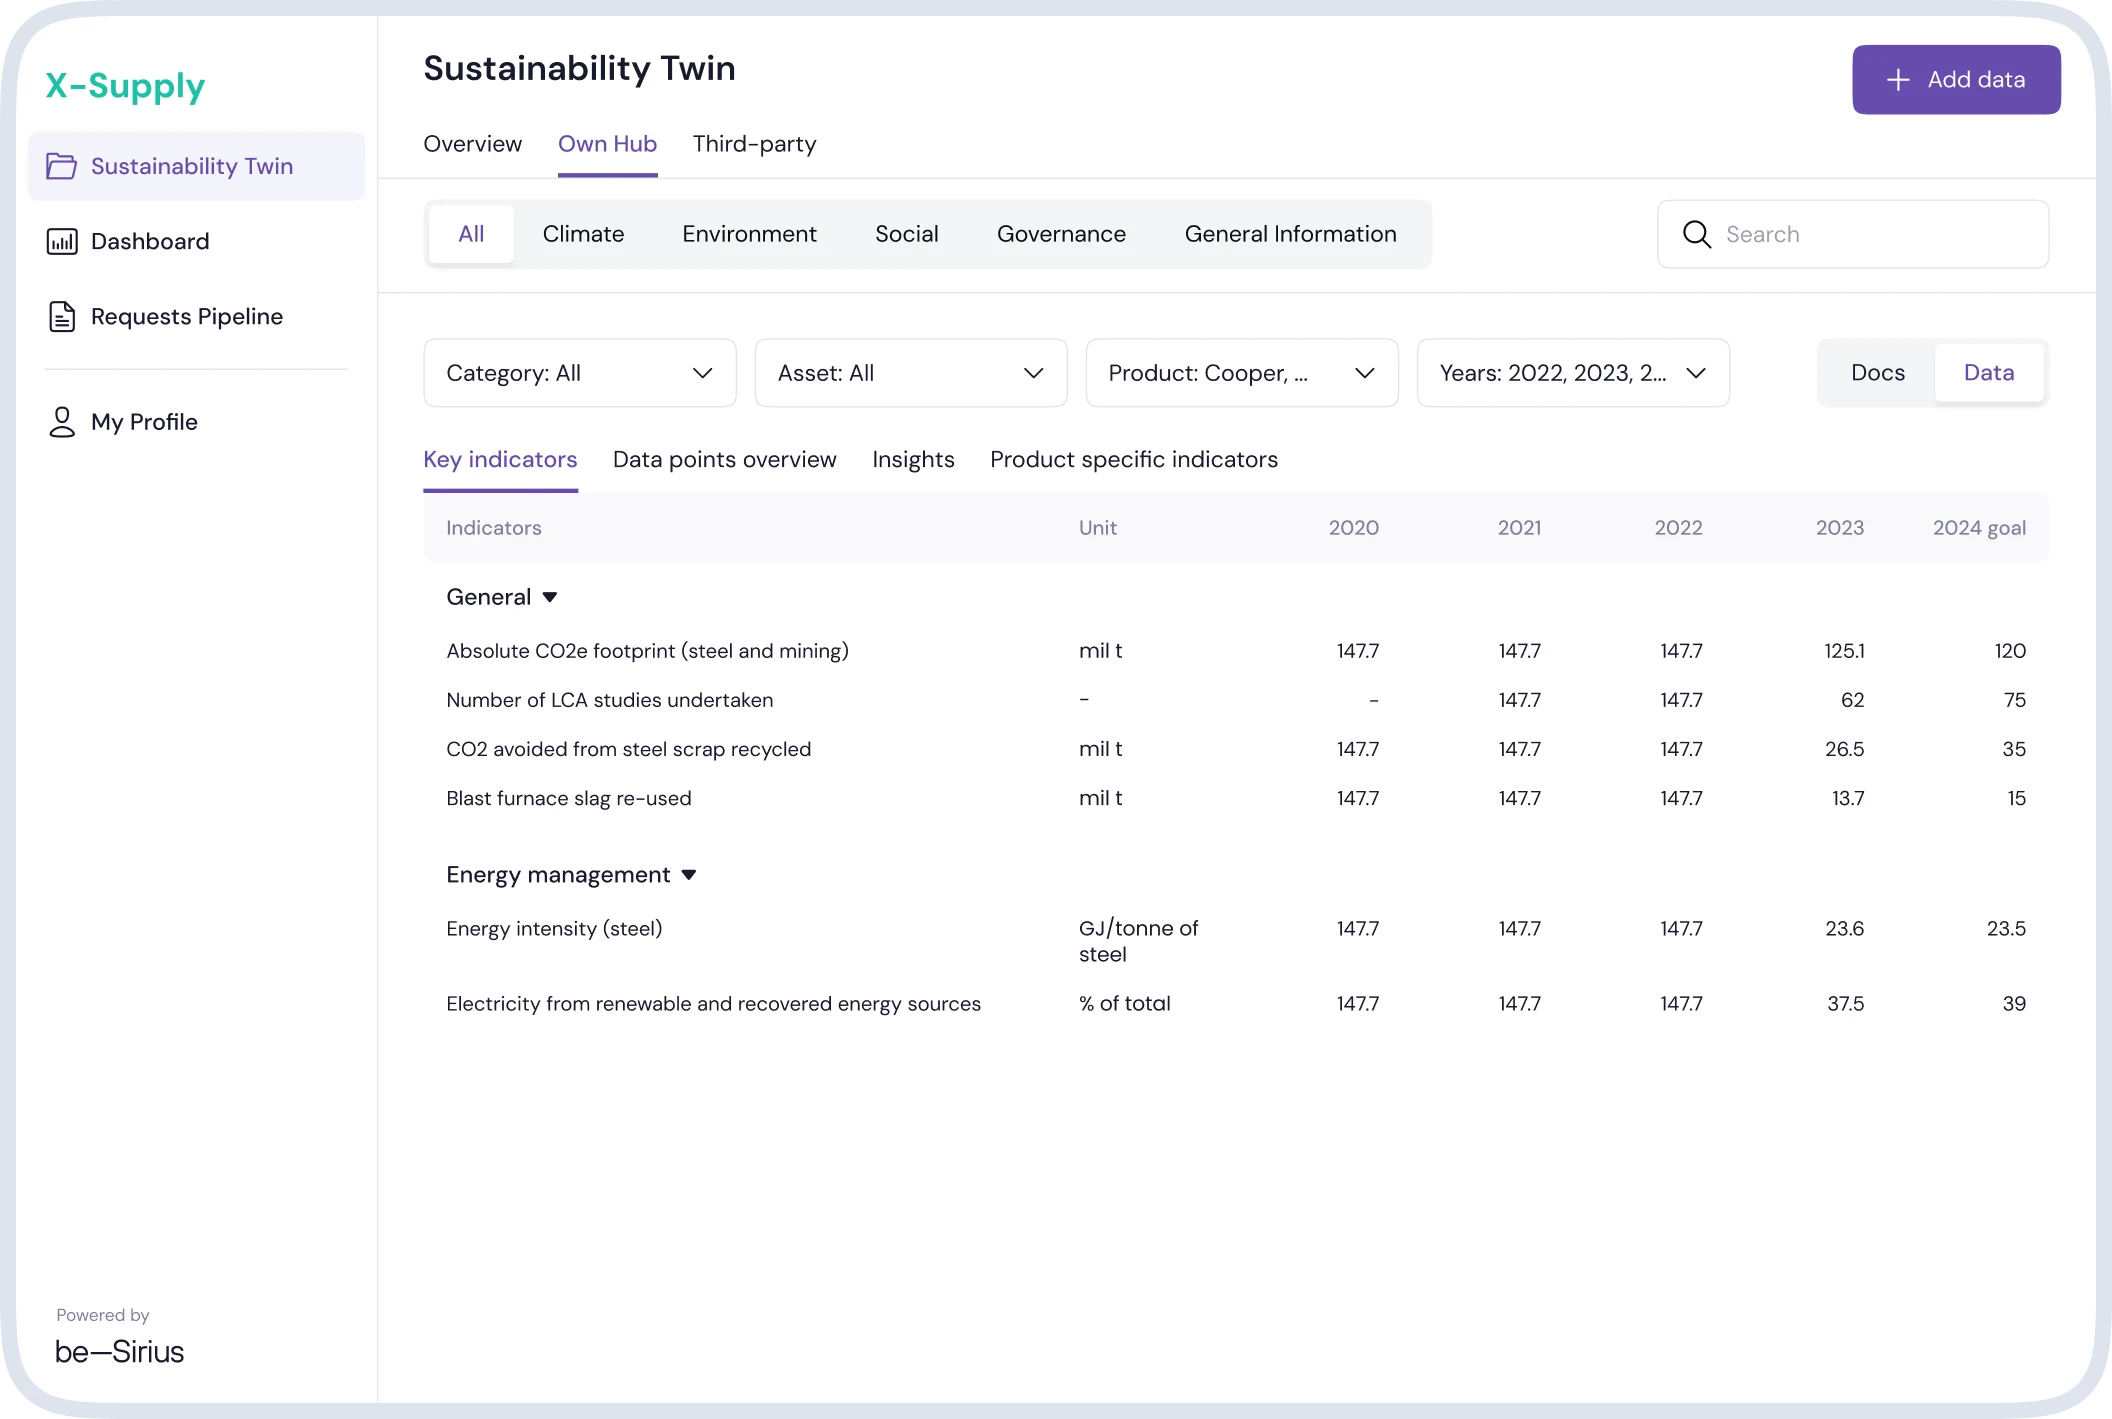Select the General Information filter tab
The height and width of the screenshot is (1419, 2112).
click(x=1290, y=234)
